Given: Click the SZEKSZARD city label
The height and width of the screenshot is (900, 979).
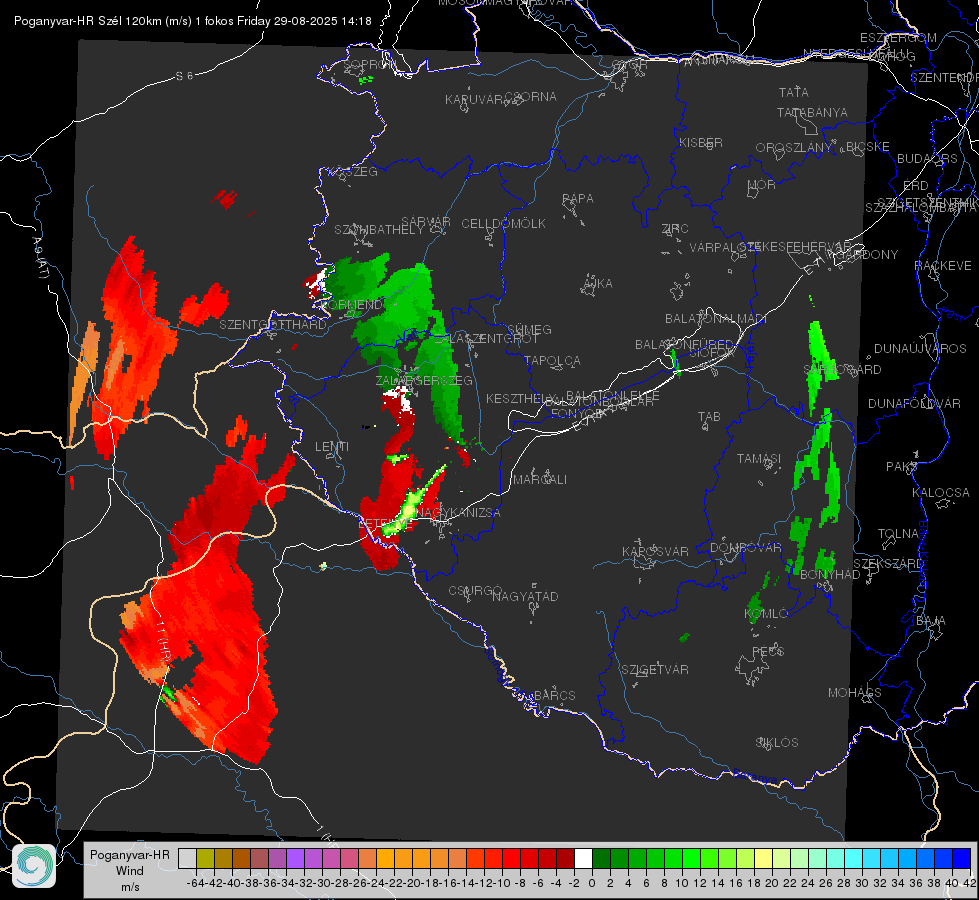Looking at the screenshot, I should (x=888, y=564).
